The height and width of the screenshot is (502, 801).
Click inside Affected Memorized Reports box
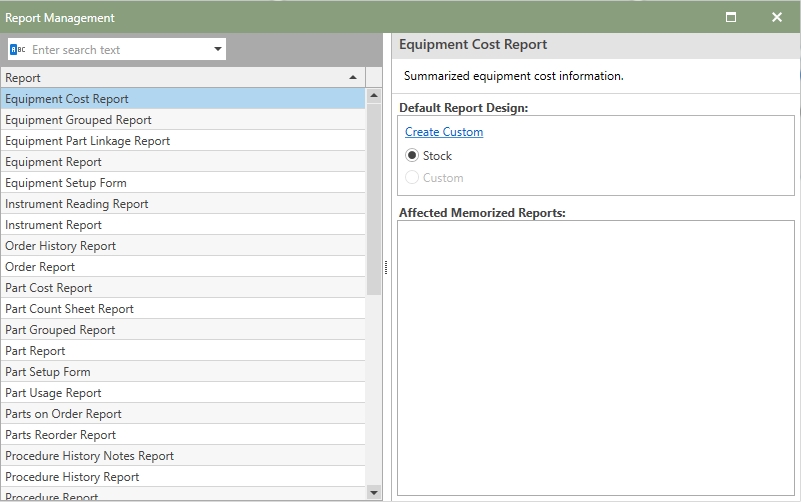[x=594, y=357]
